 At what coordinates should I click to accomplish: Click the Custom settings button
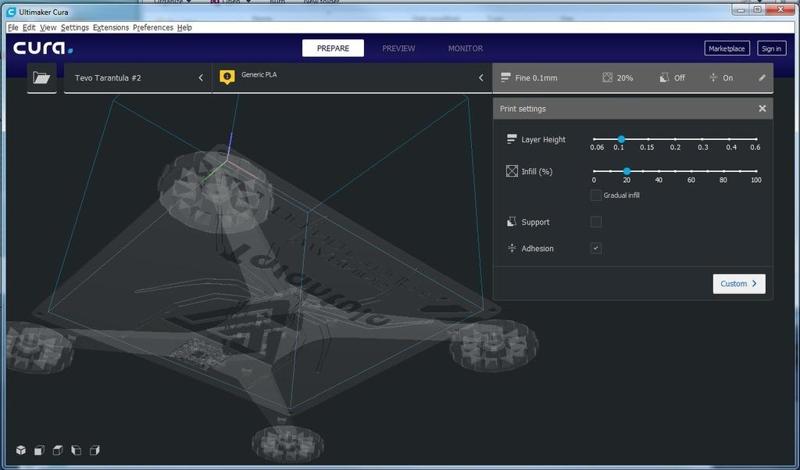[739, 284]
